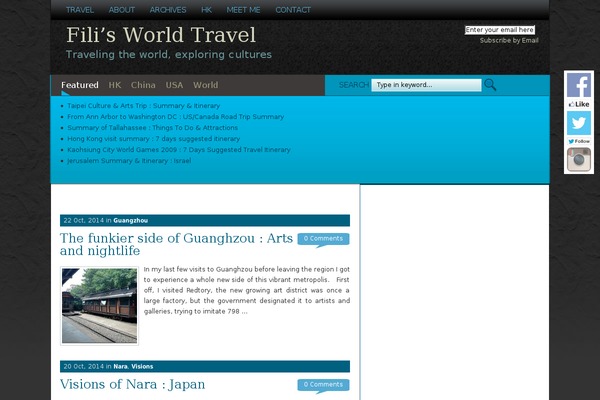Open the ARCHIVES menu item
The width and height of the screenshot is (600, 400).
[x=168, y=10]
